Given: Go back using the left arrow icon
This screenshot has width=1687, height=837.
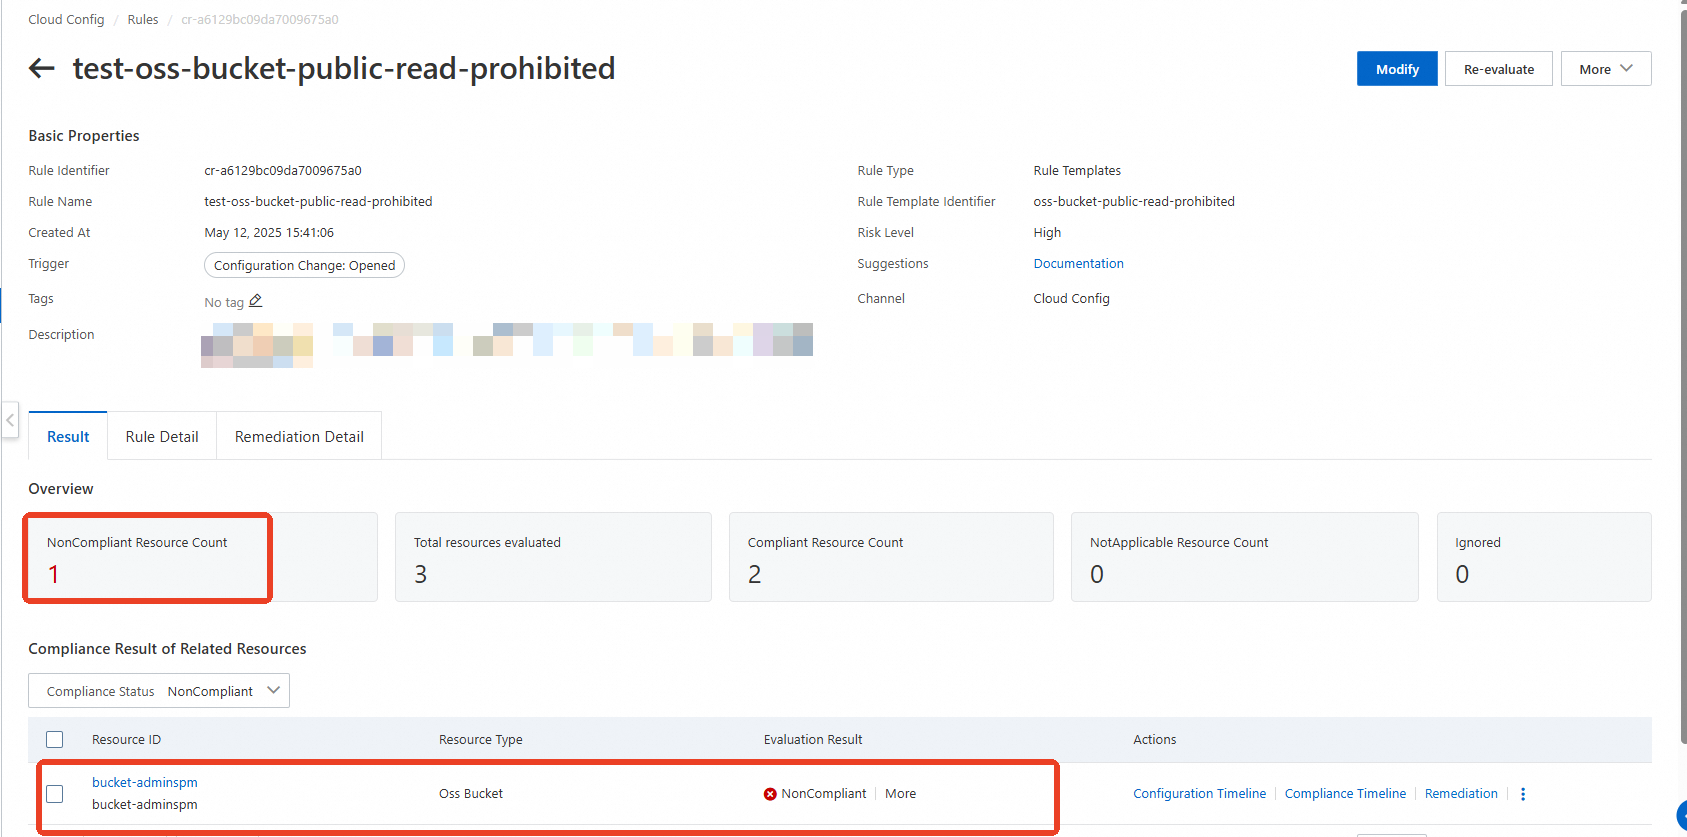Looking at the screenshot, I should point(41,68).
